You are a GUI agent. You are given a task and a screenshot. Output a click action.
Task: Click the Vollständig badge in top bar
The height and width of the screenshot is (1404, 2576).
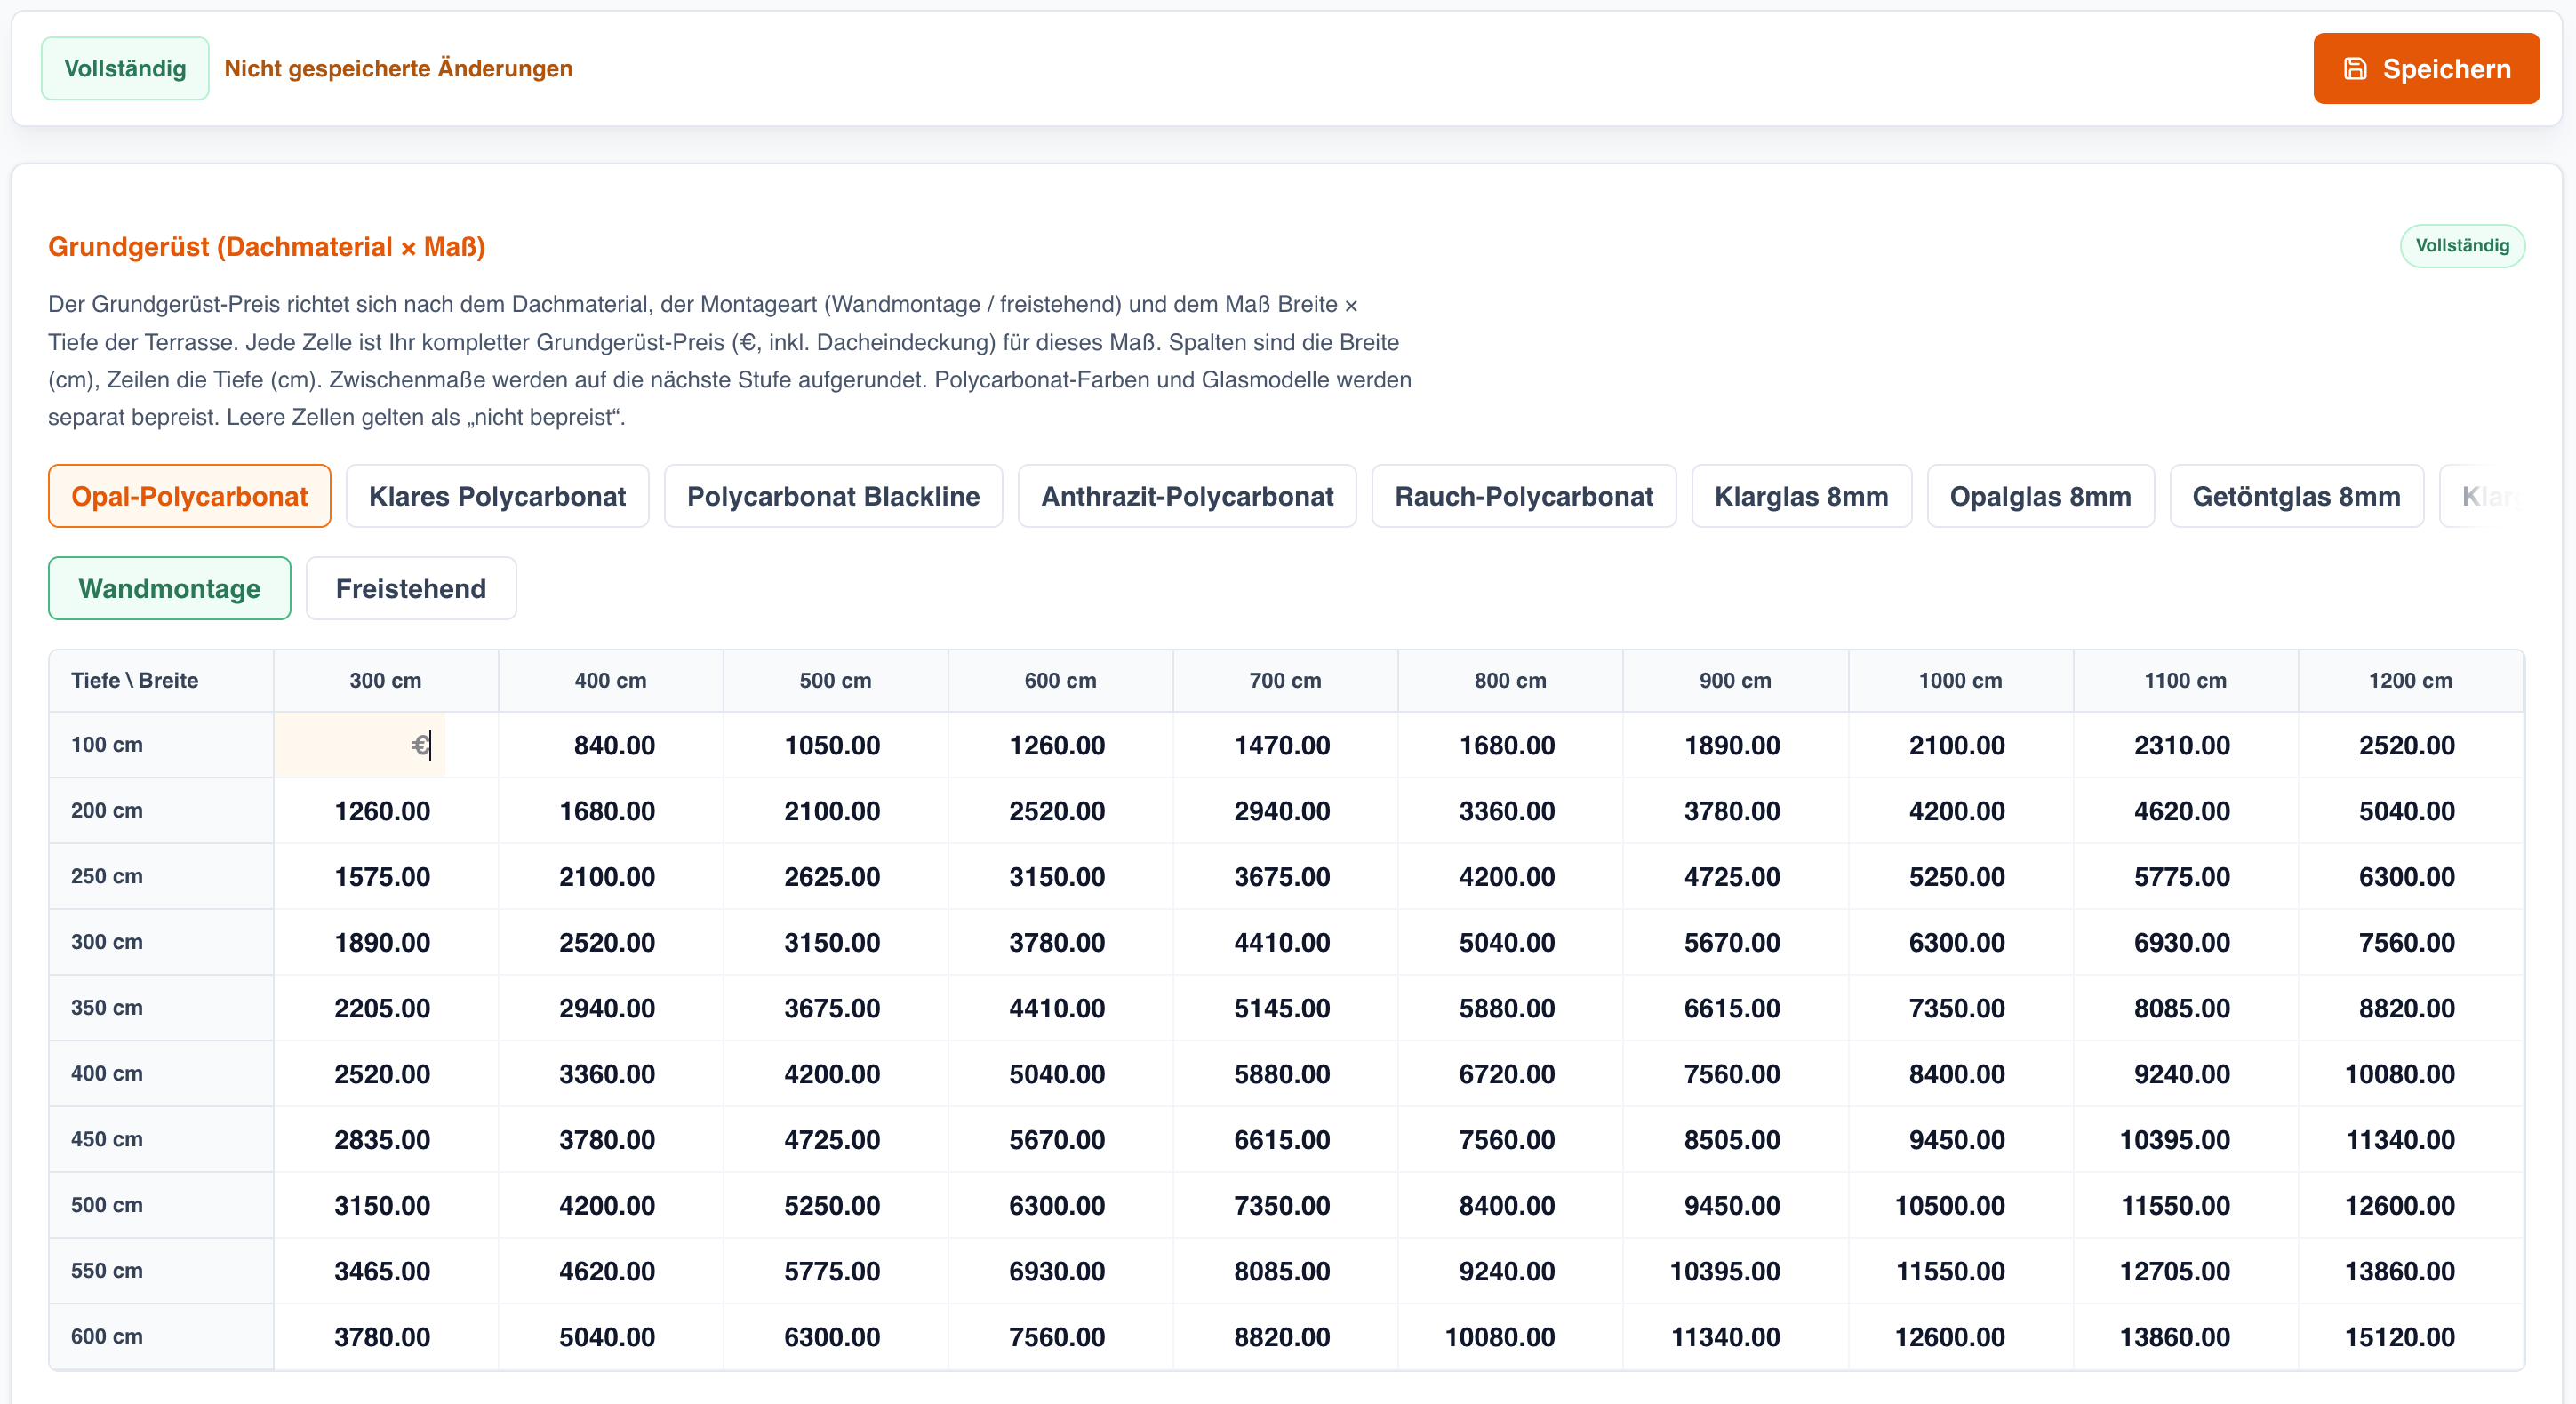pyautogui.click(x=125, y=68)
